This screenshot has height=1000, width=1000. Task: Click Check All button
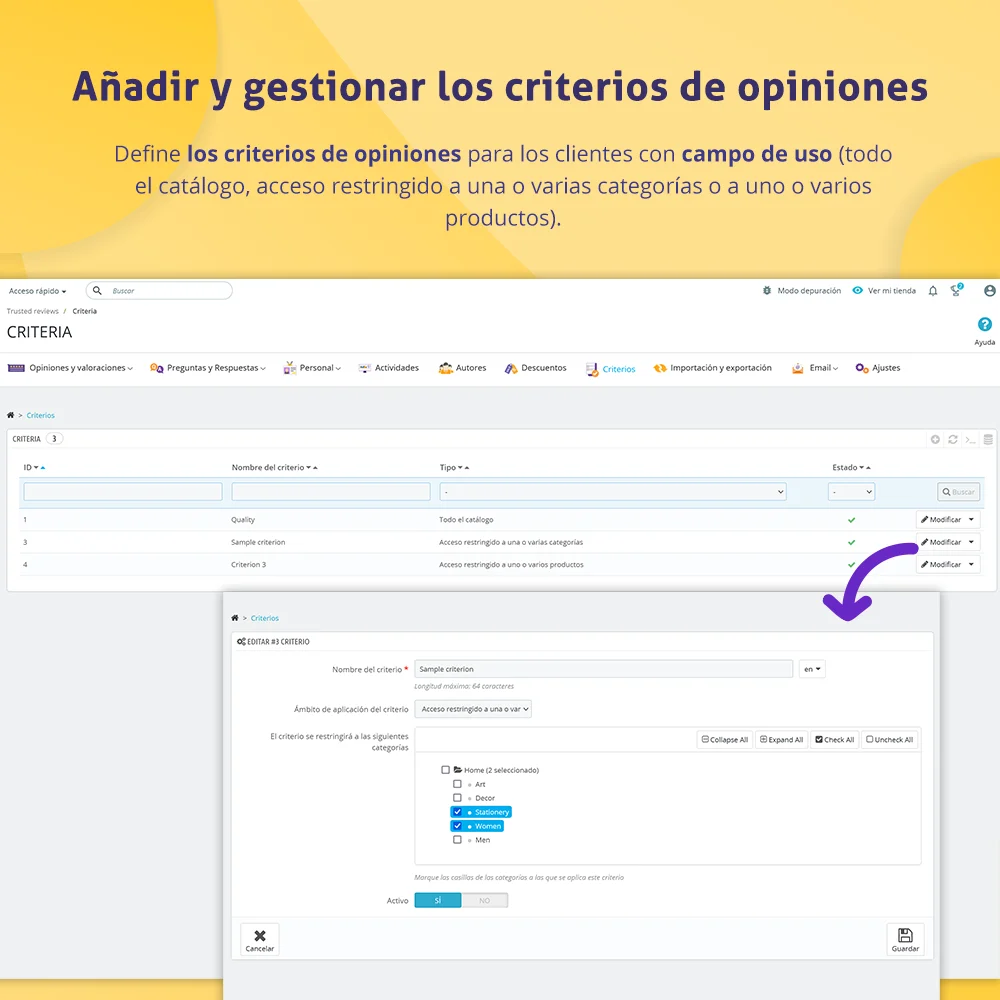pyautogui.click(x=835, y=740)
